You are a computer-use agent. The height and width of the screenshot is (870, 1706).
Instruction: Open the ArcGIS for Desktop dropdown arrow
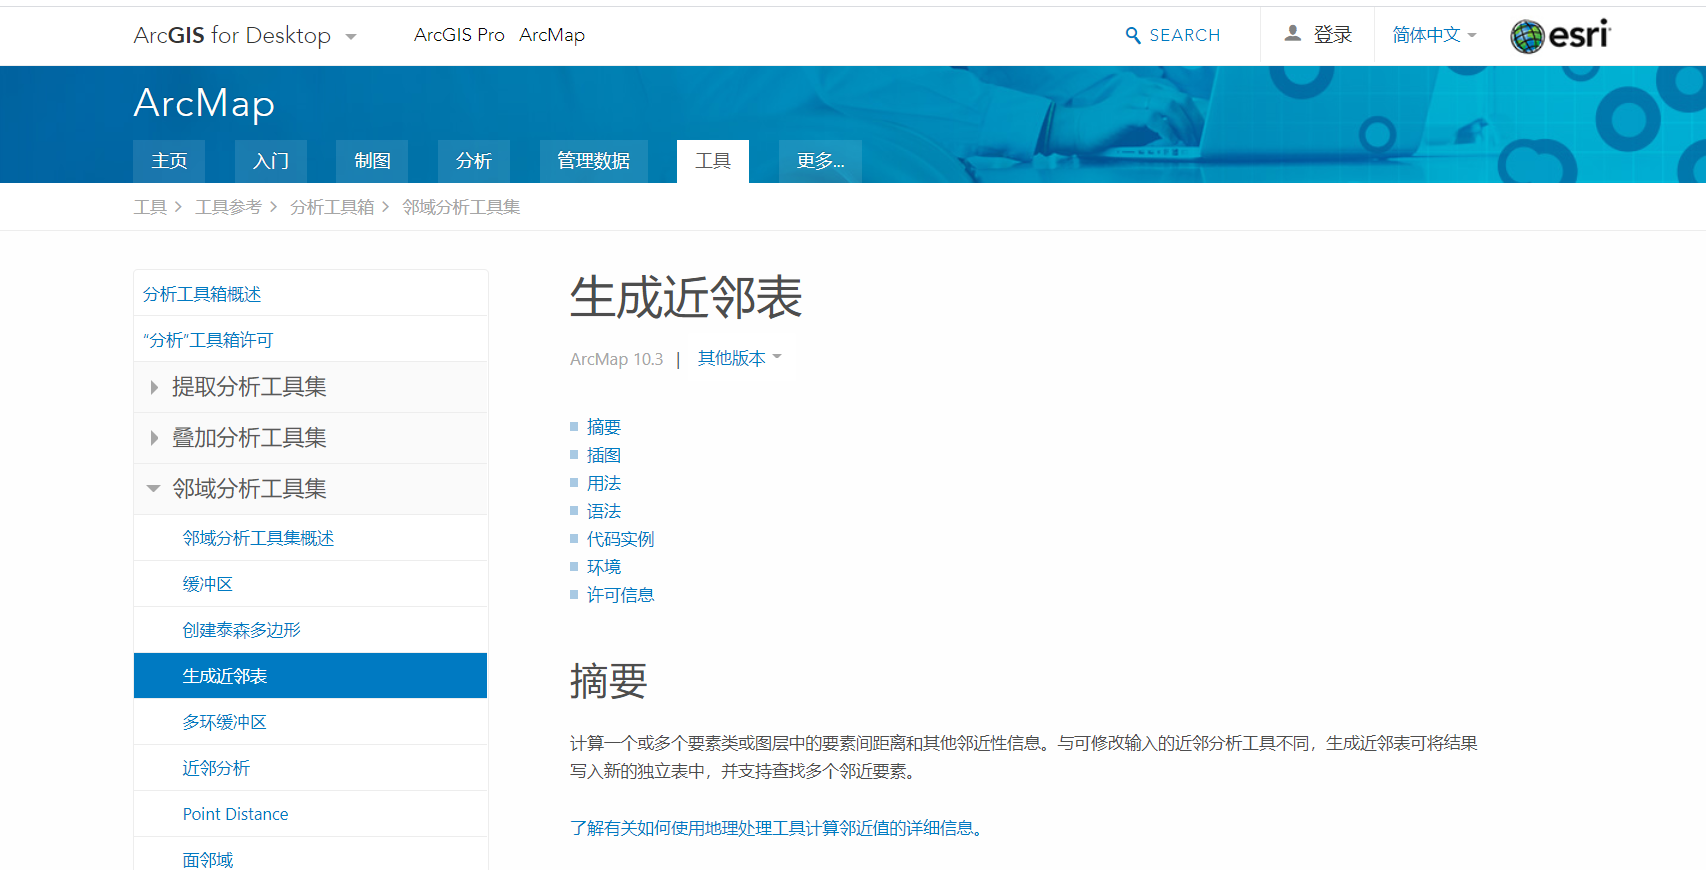tap(351, 37)
